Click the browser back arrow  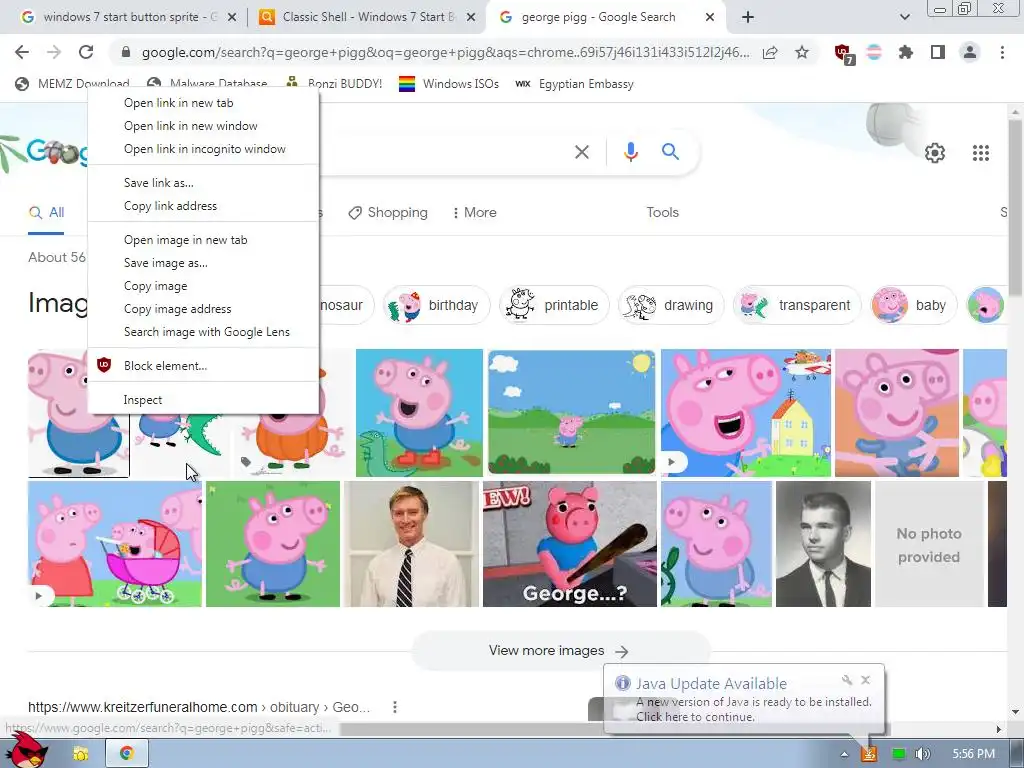22,52
